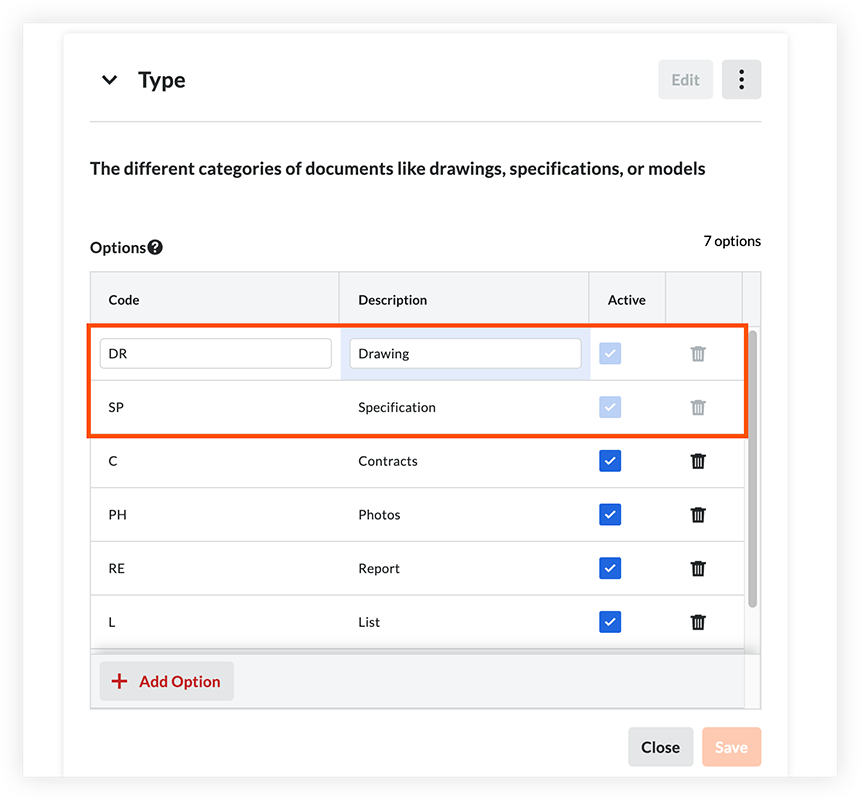Open the three-dot more options menu
The width and height of the screenshot is (860, 800).
[x=741, y=80]
